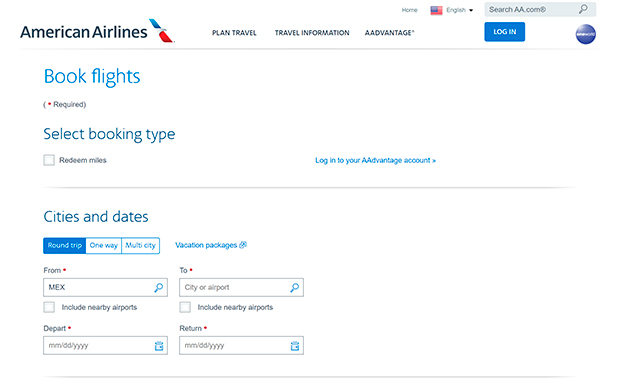Follow the Home link

tap(410, 10)
